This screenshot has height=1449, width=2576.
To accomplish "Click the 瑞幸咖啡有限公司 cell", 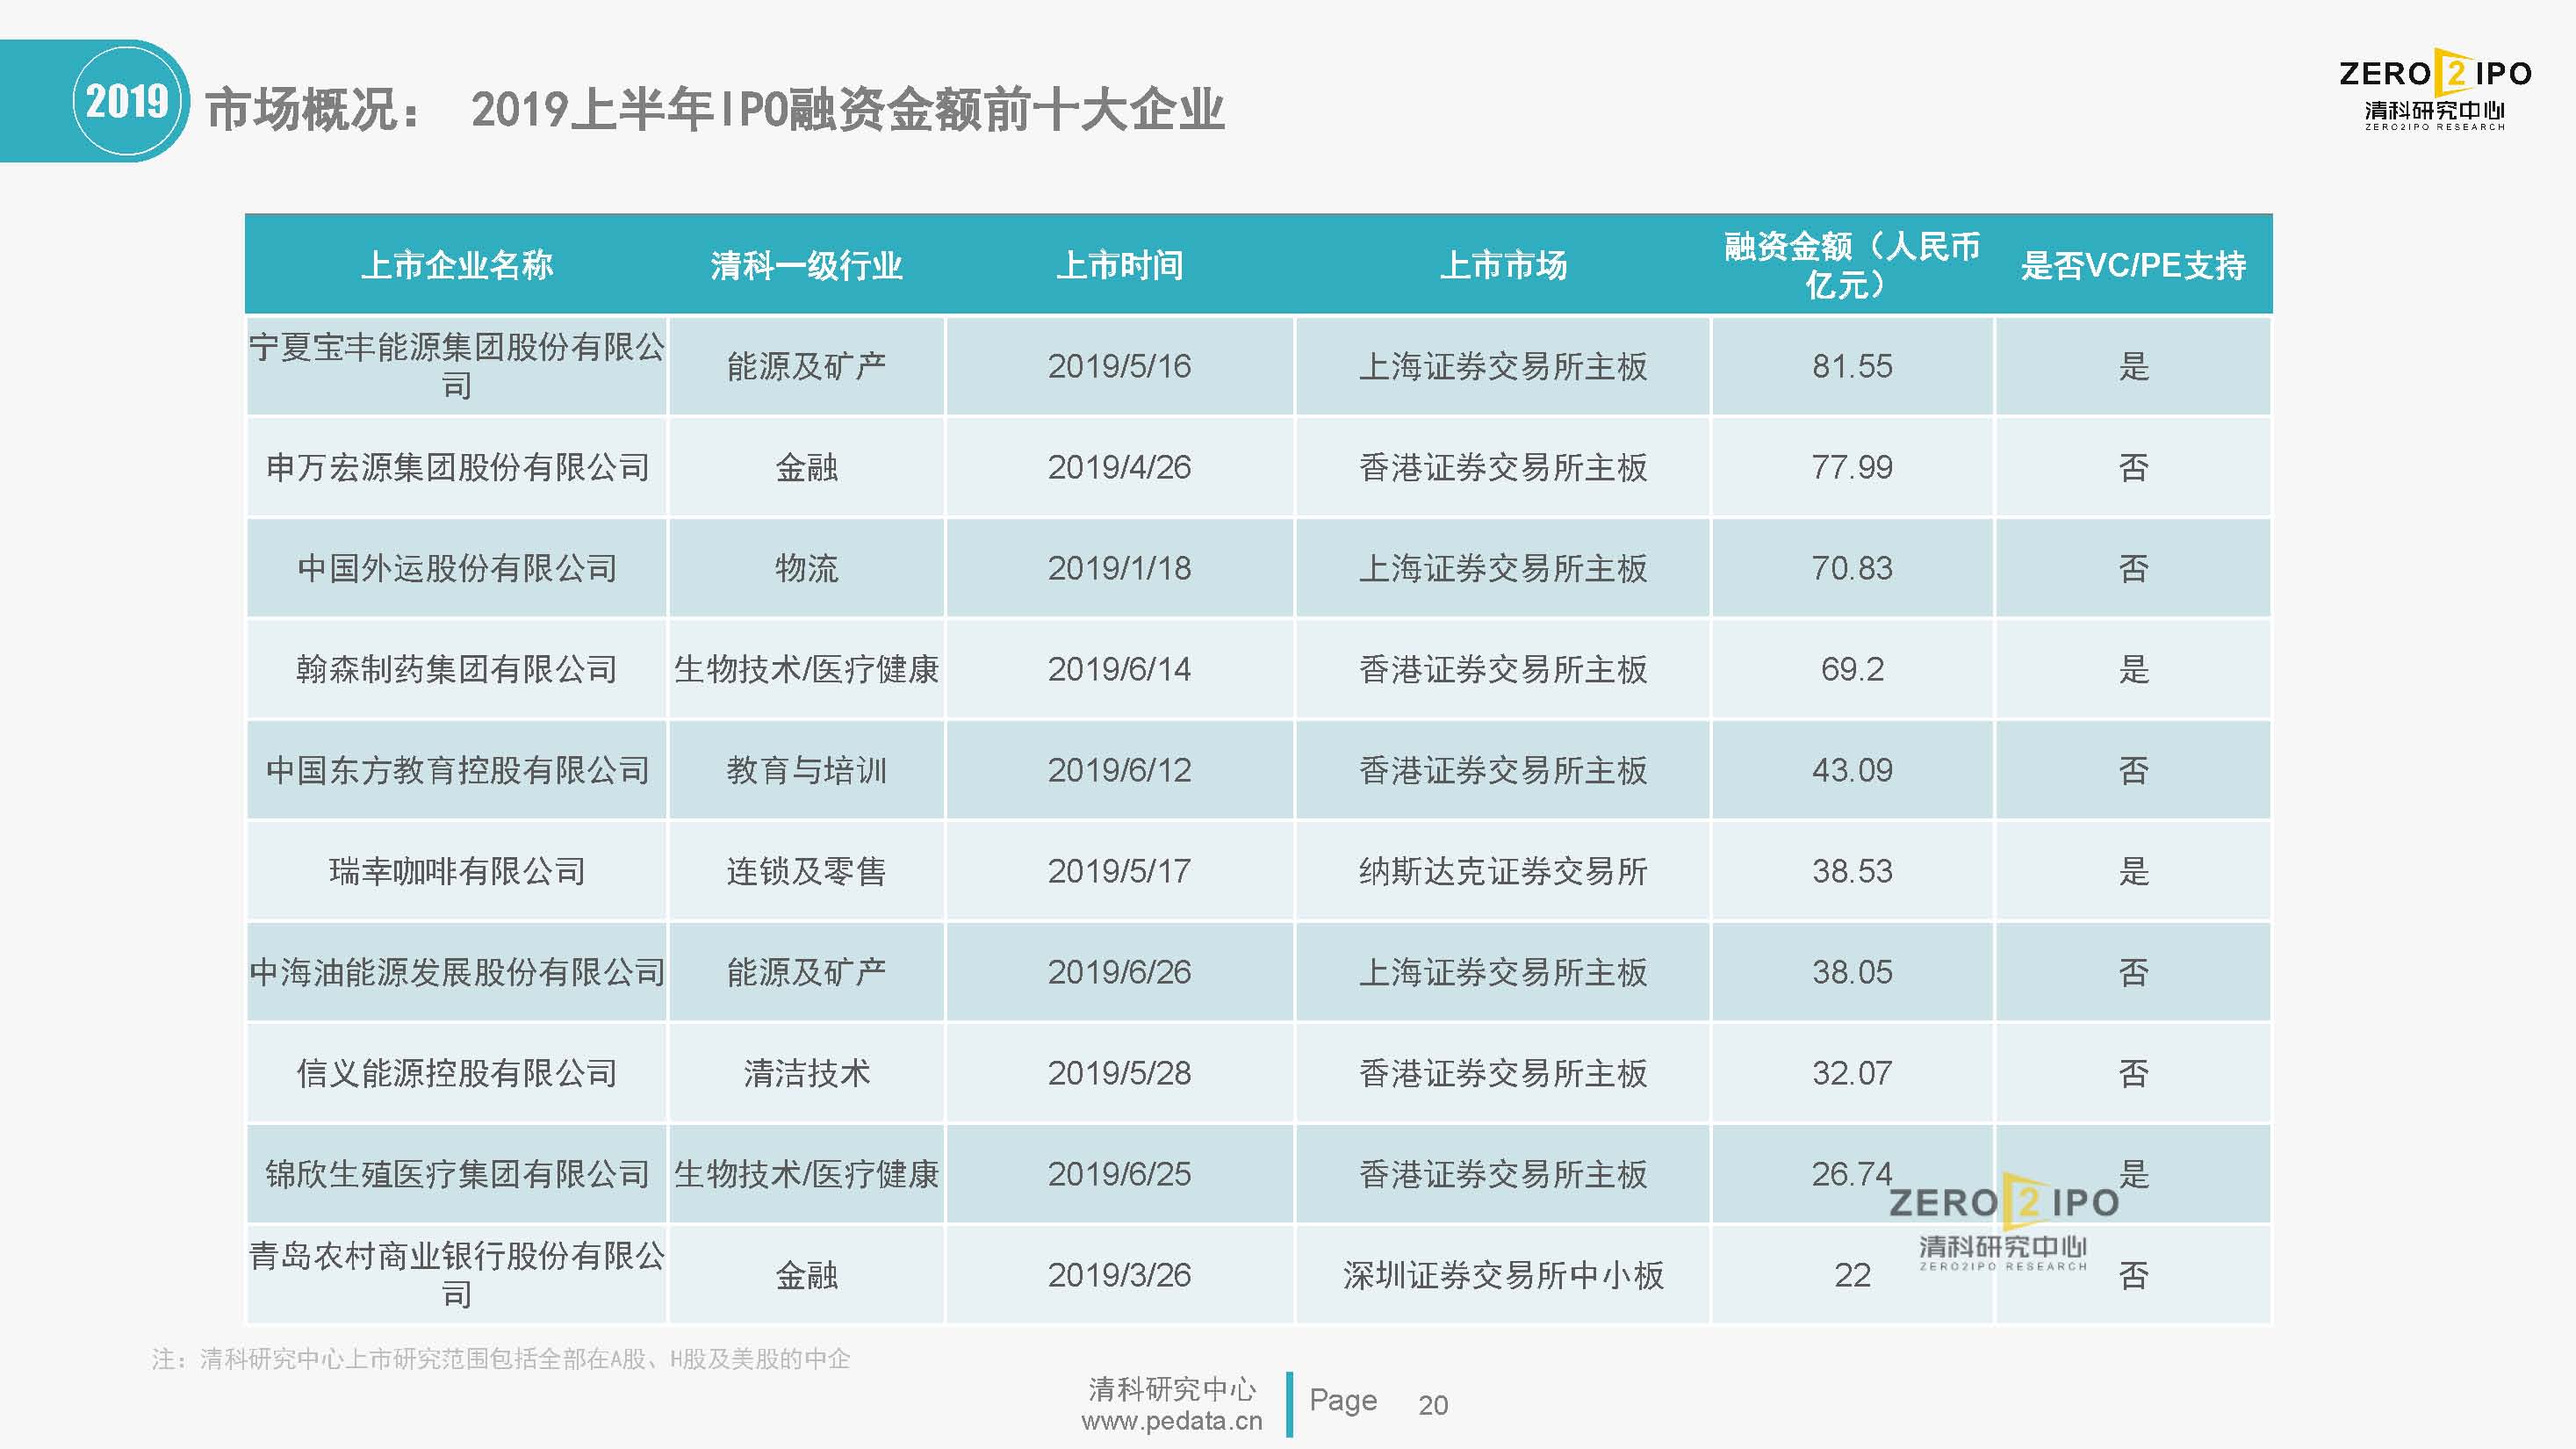I will tap(457, 871).
